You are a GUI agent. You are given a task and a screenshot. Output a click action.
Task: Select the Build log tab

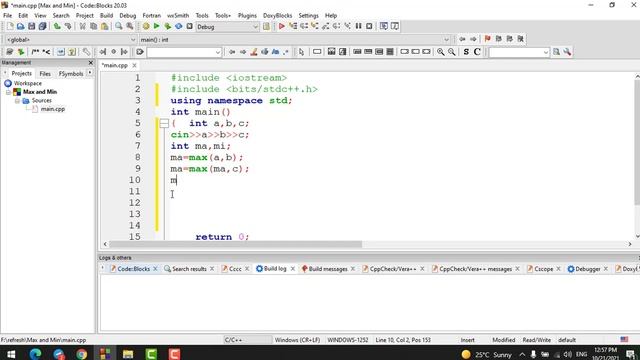pyautogui.click(x=275, y=269)
